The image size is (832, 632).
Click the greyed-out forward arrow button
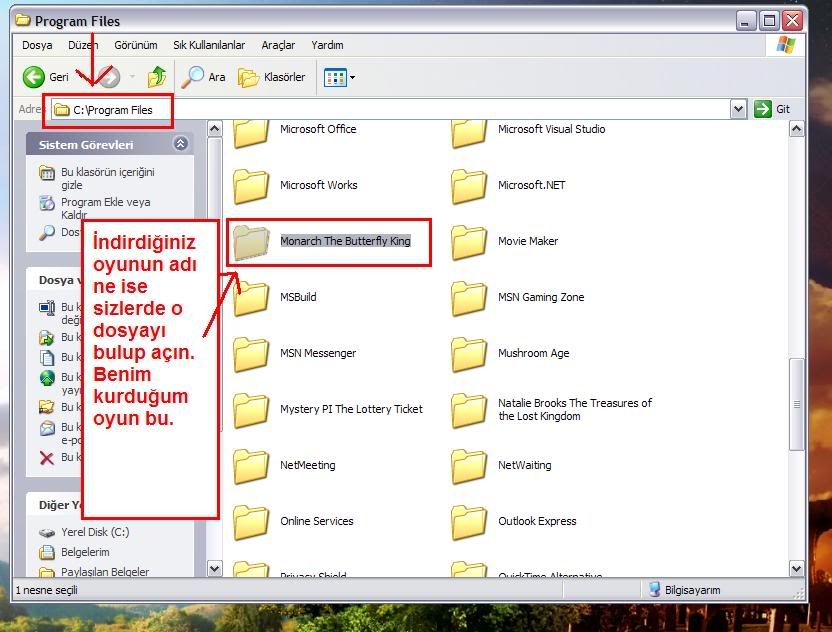[110, 77]
